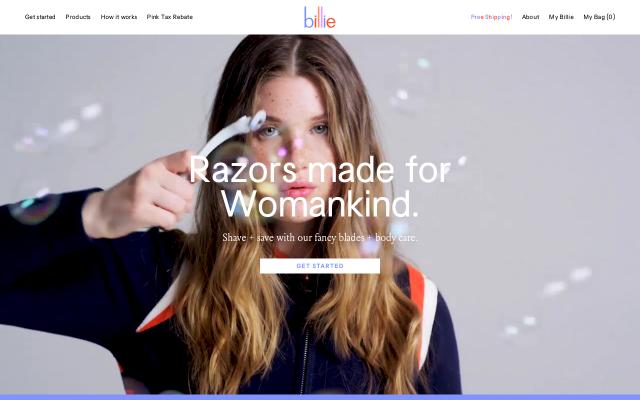Click the Free Shipping! promo link

tap(491, 17)
